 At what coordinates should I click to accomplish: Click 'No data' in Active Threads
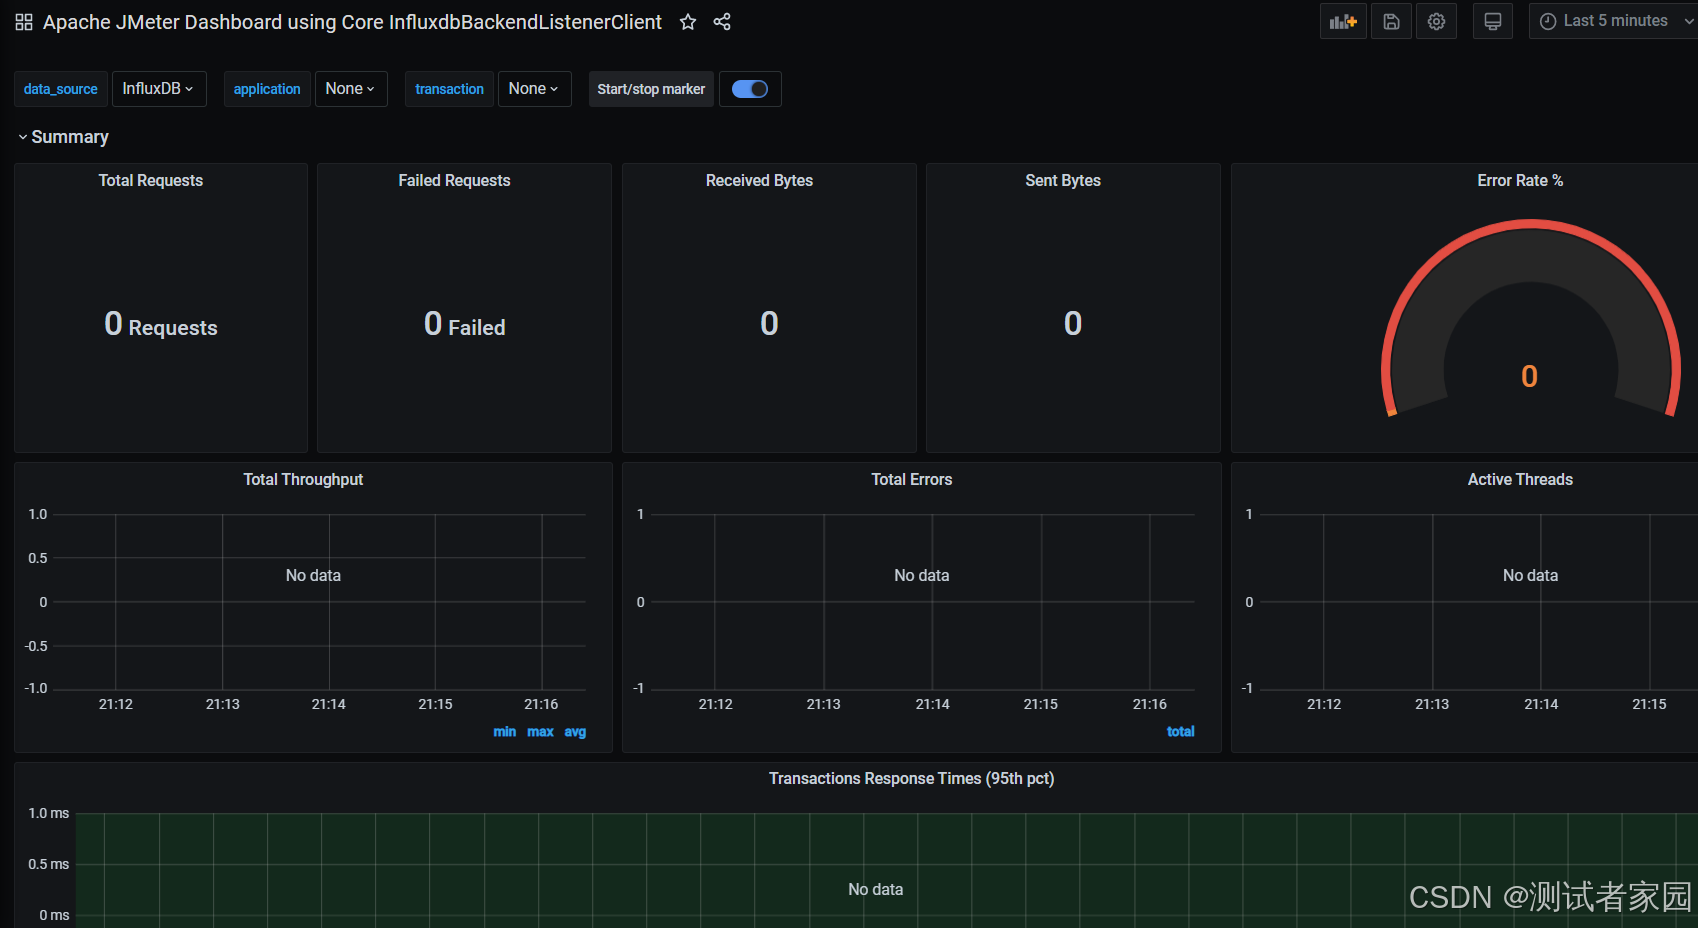tap(1530, 576)
